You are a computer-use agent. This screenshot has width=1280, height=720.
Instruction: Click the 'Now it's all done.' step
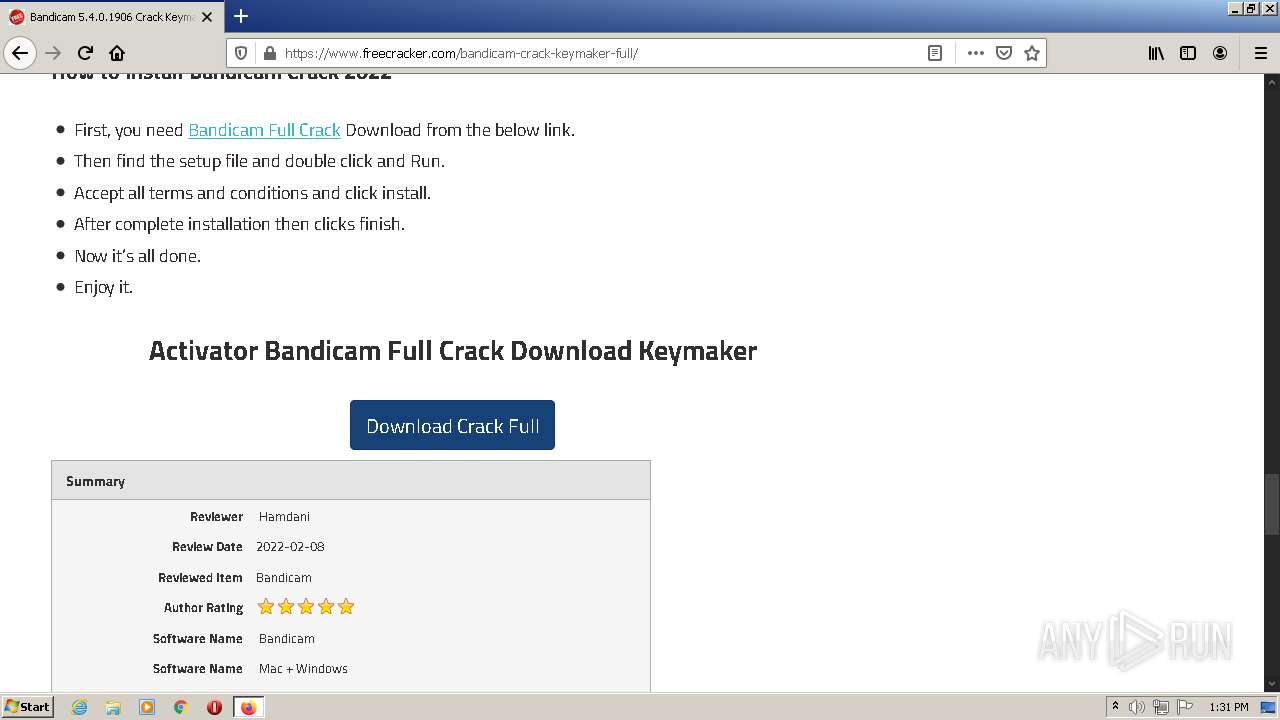[x=137, y=256]
